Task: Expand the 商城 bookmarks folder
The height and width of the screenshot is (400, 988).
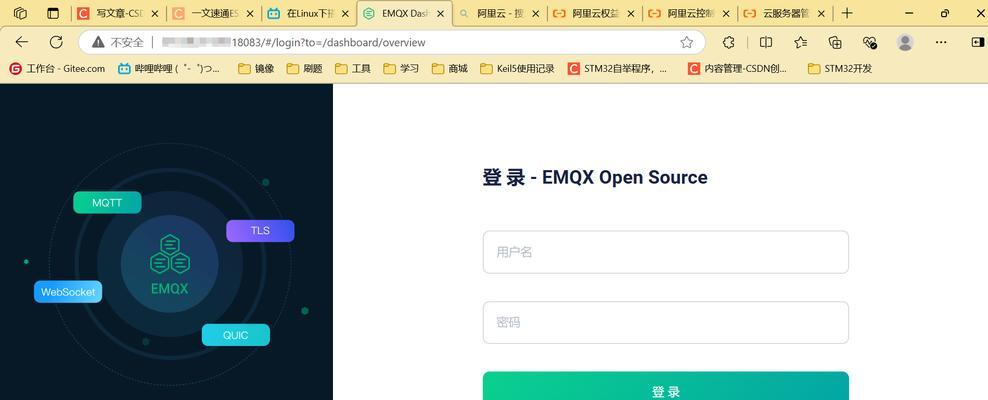Action: pos(450,69)
